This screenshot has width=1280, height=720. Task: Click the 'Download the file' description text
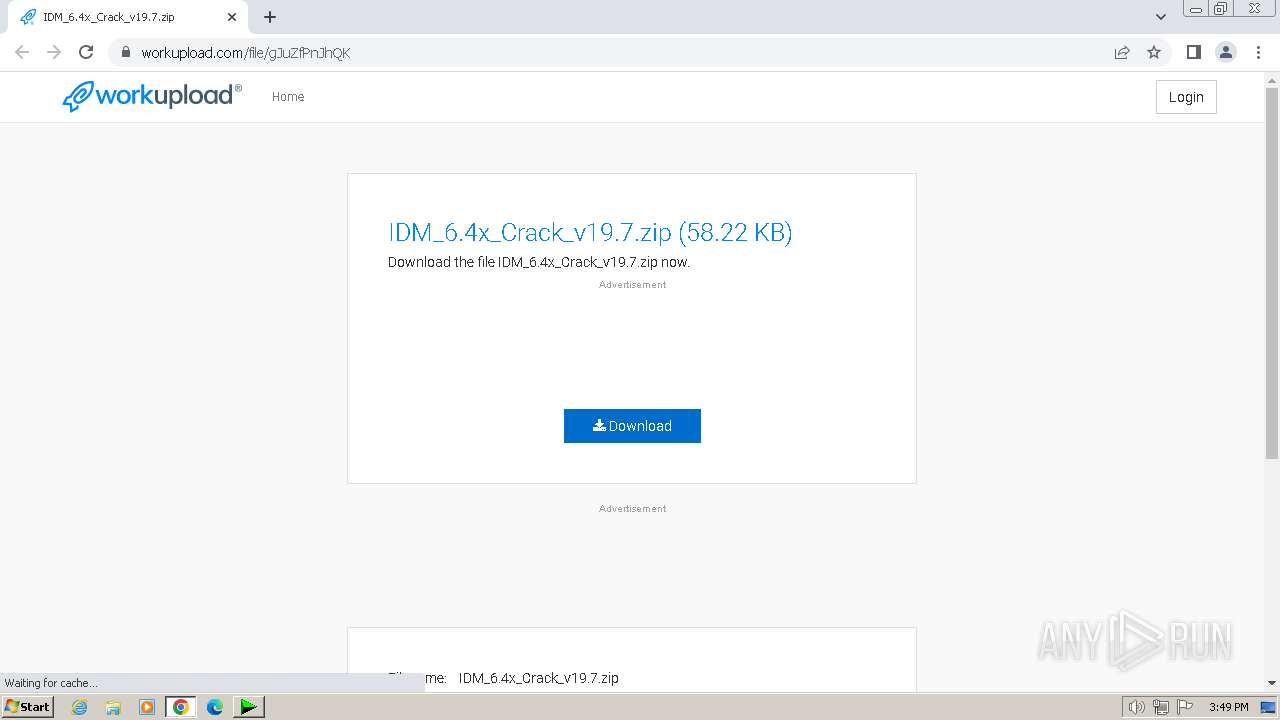[x=539, y=262]
